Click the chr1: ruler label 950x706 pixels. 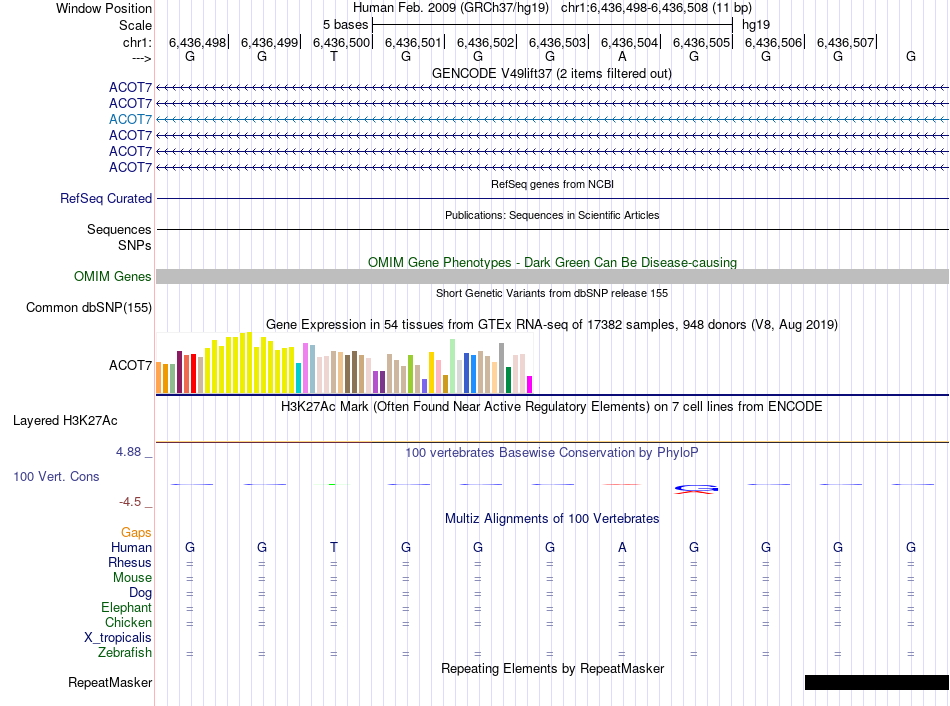(137, 42)
